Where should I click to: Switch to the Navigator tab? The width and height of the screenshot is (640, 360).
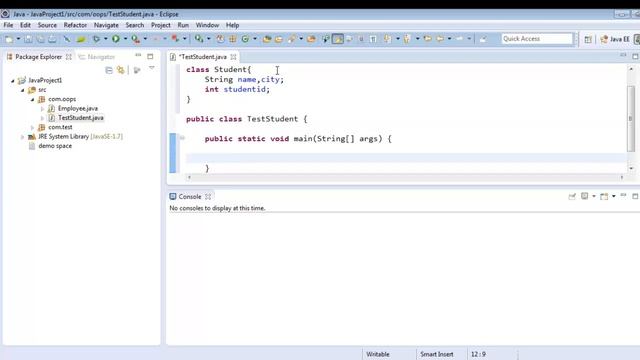97,57
